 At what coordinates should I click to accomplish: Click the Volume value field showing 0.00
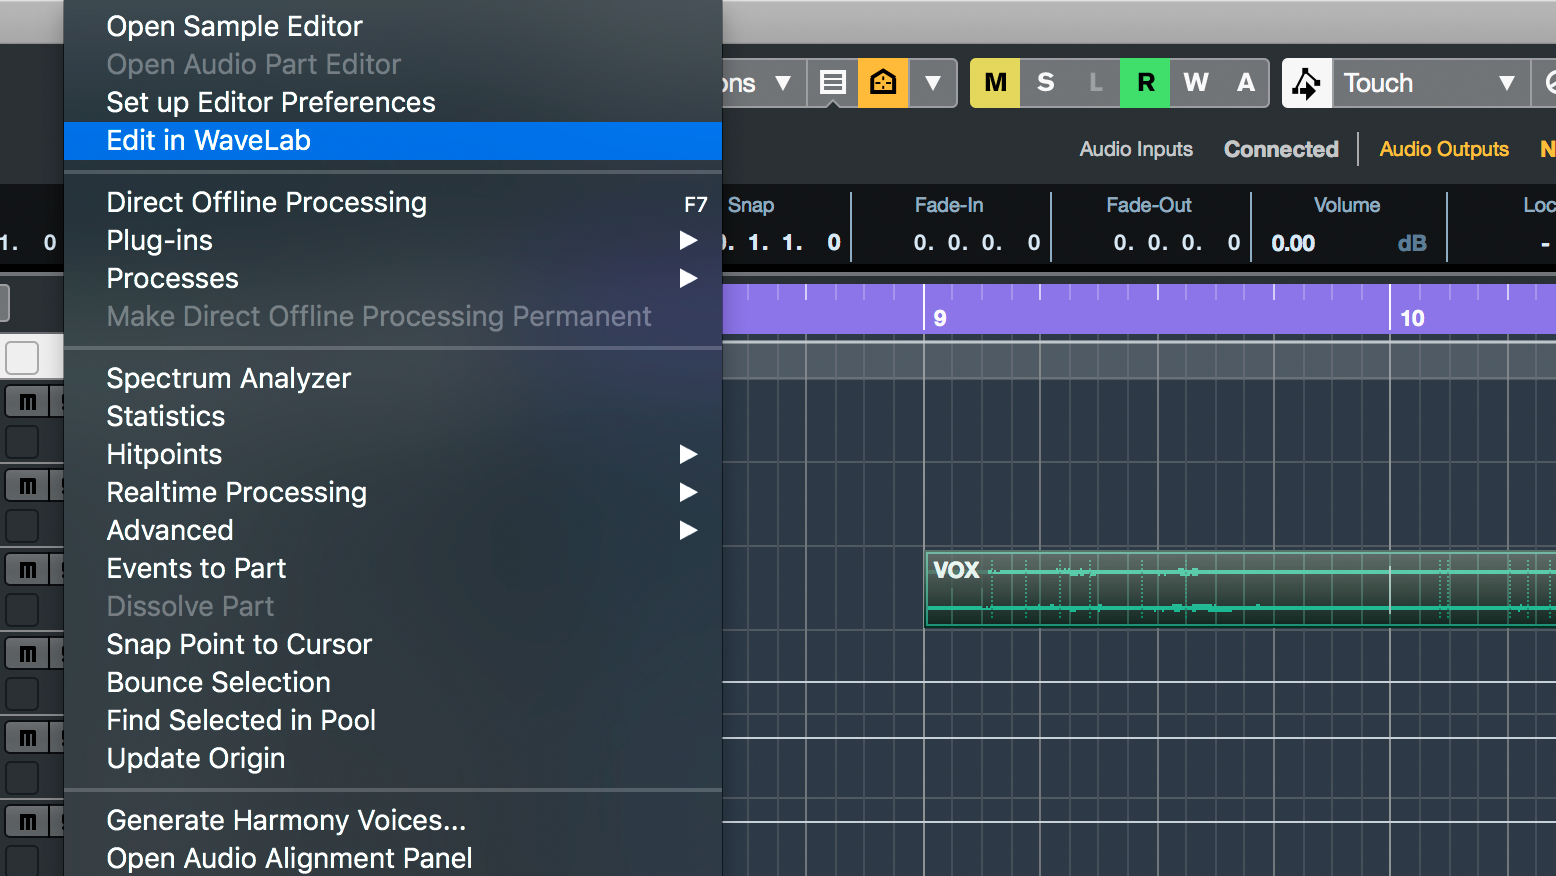coord(1292,242)
